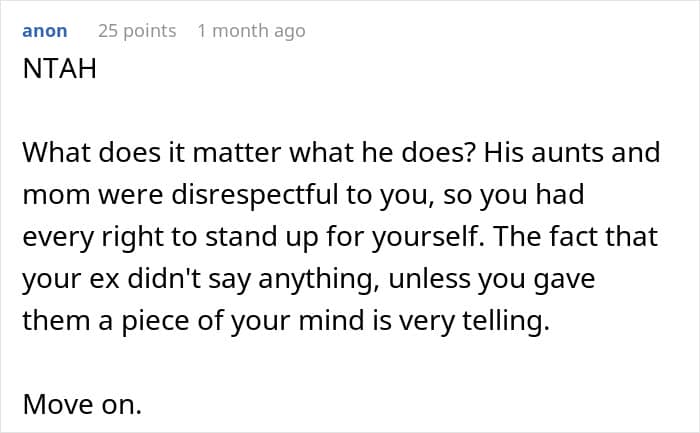The height and width of the screenshot is (433, 700).
Task: Click the phrase His aunts and
Action: point(572,153)
